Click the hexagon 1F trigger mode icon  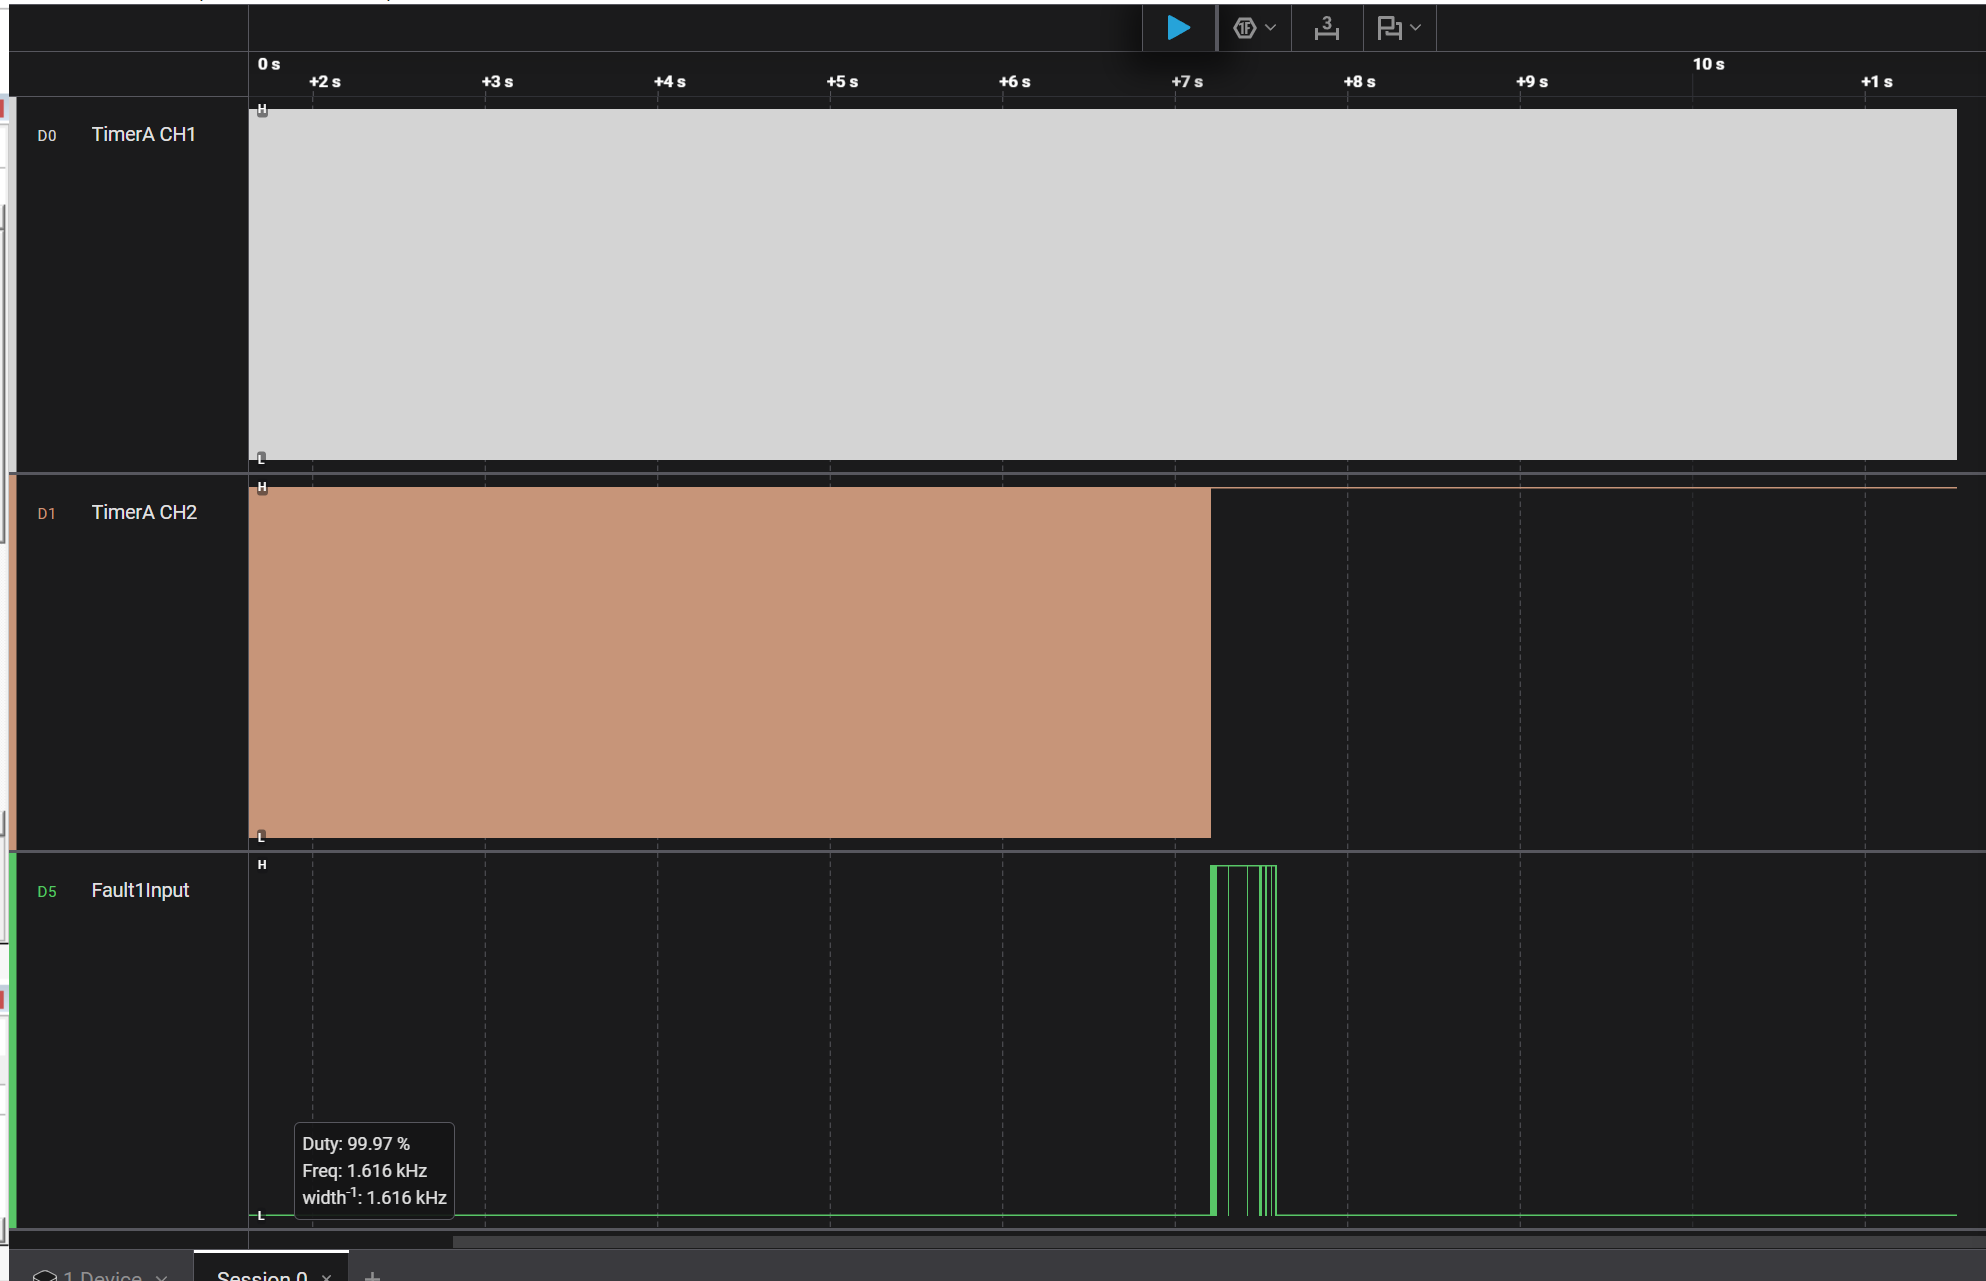tap(1244, 28)
